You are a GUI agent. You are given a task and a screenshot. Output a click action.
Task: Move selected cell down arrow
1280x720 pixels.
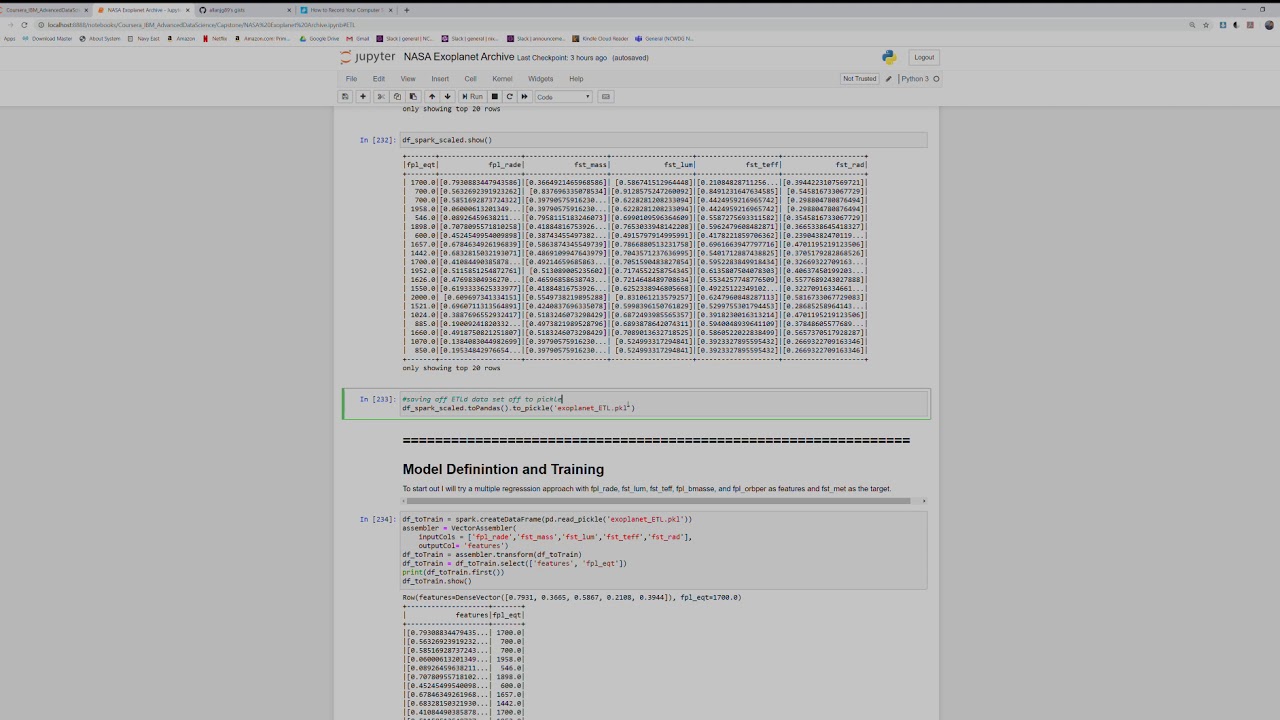447,97
